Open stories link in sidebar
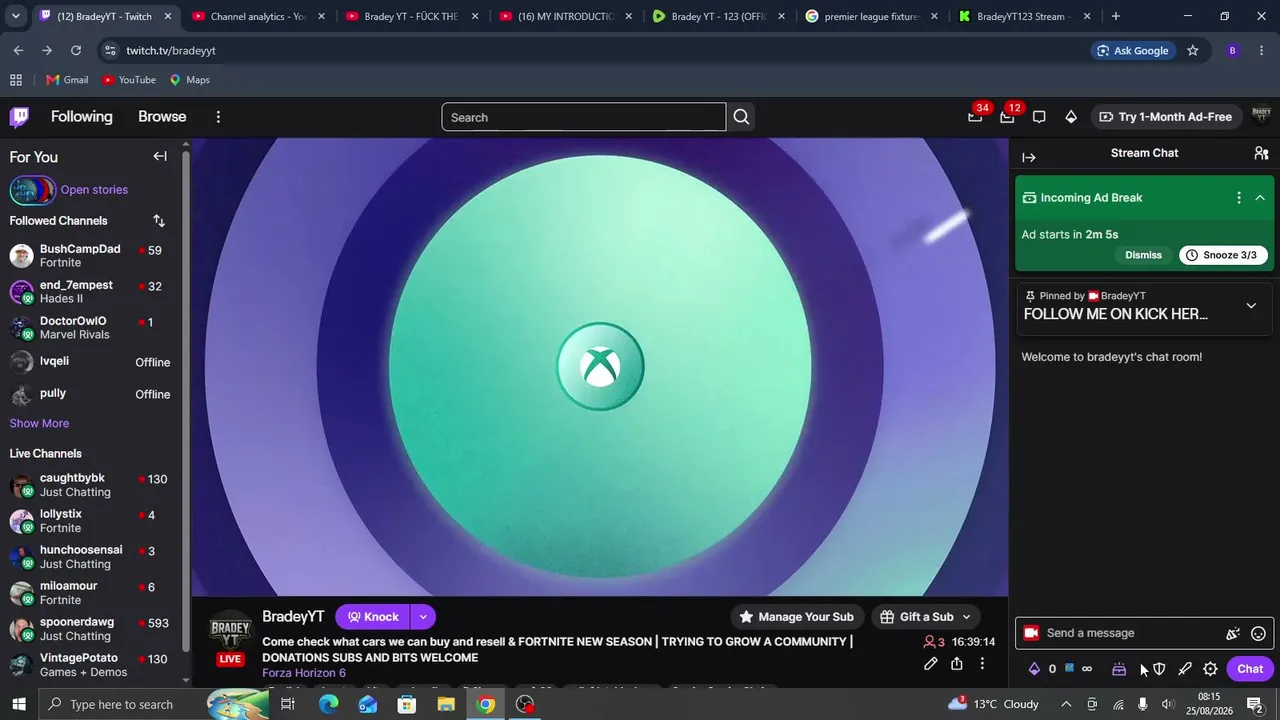The width and height of the screenshot is (1280, 720). pos(94,190)
